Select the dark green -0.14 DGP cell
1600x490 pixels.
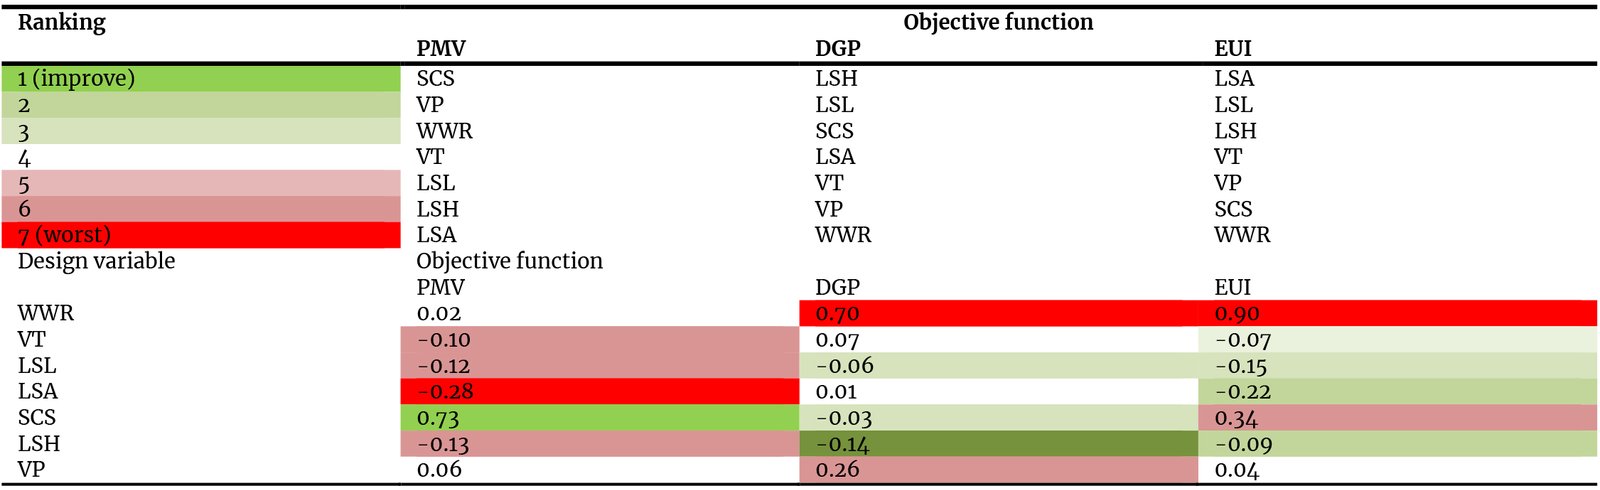click(x=998, y=444)
